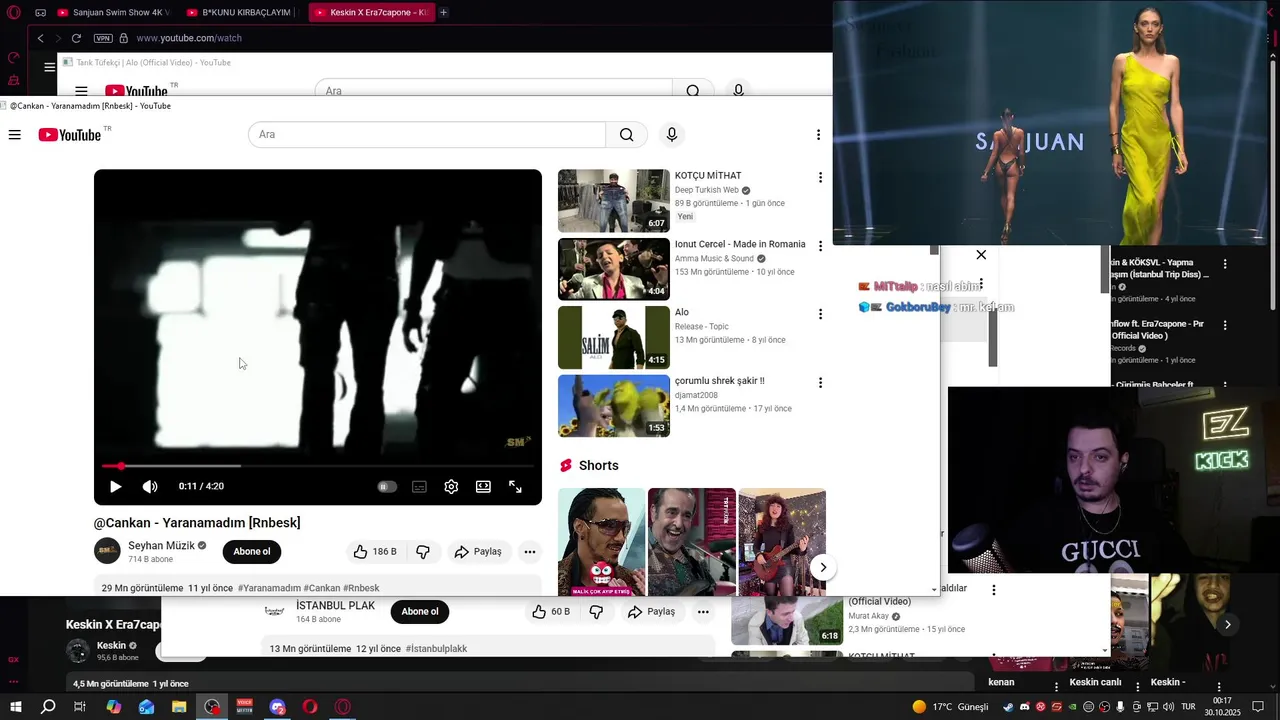Open a new browser tab
The image size is (1280, 720).
tap(444, 13)
